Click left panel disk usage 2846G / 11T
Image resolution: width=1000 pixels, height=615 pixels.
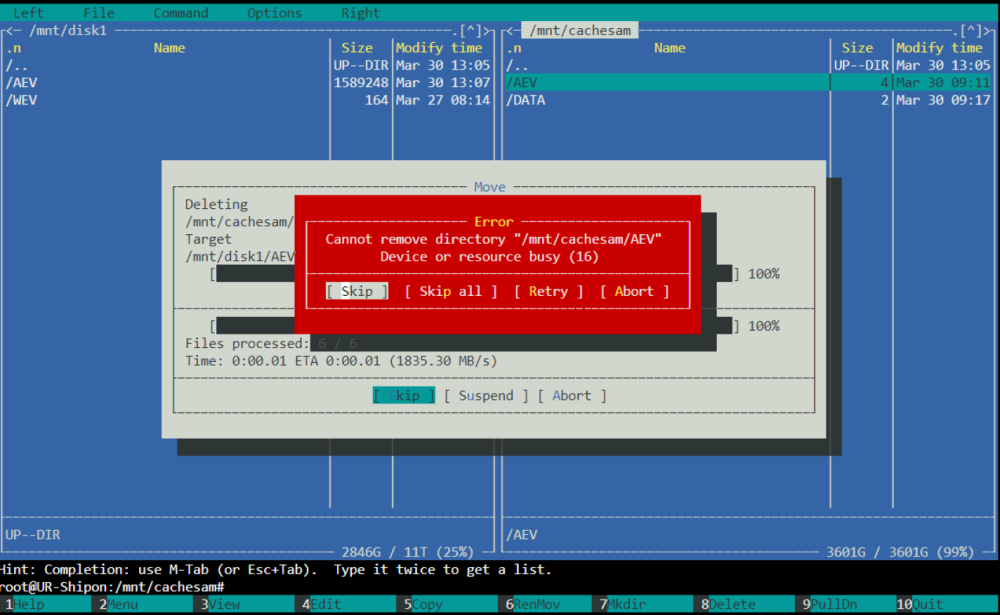pyautogui.click(x=408, y=552)
